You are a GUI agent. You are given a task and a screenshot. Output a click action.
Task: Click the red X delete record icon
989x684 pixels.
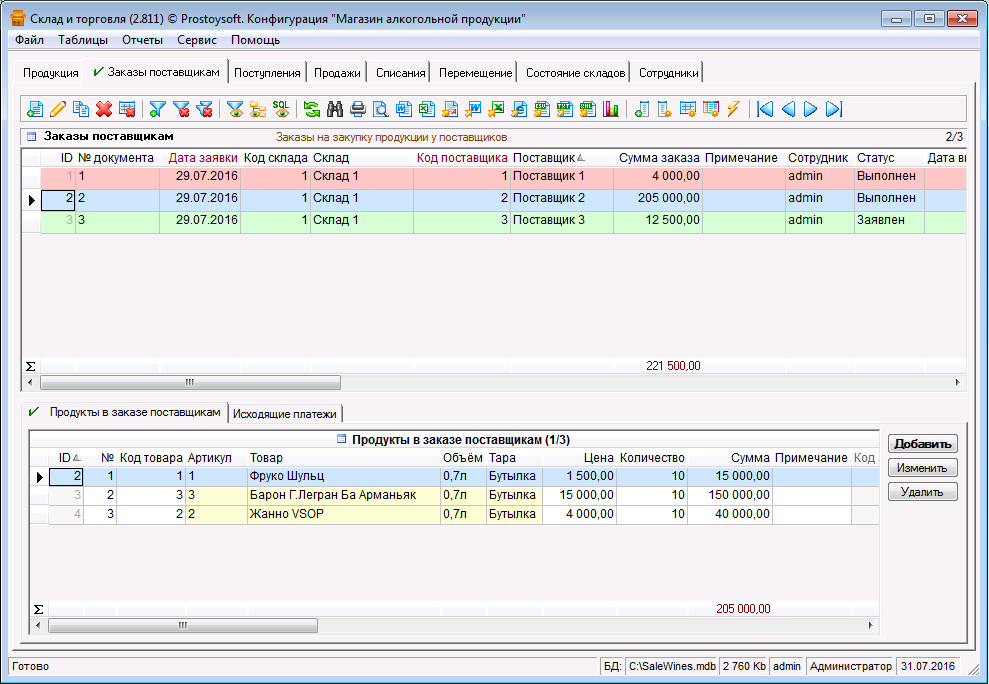[104, 109]
